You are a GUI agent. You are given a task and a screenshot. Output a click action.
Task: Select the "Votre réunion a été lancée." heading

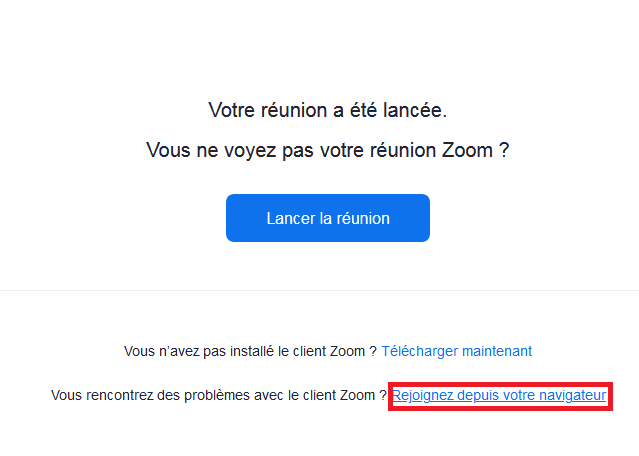tap(327, 109)
